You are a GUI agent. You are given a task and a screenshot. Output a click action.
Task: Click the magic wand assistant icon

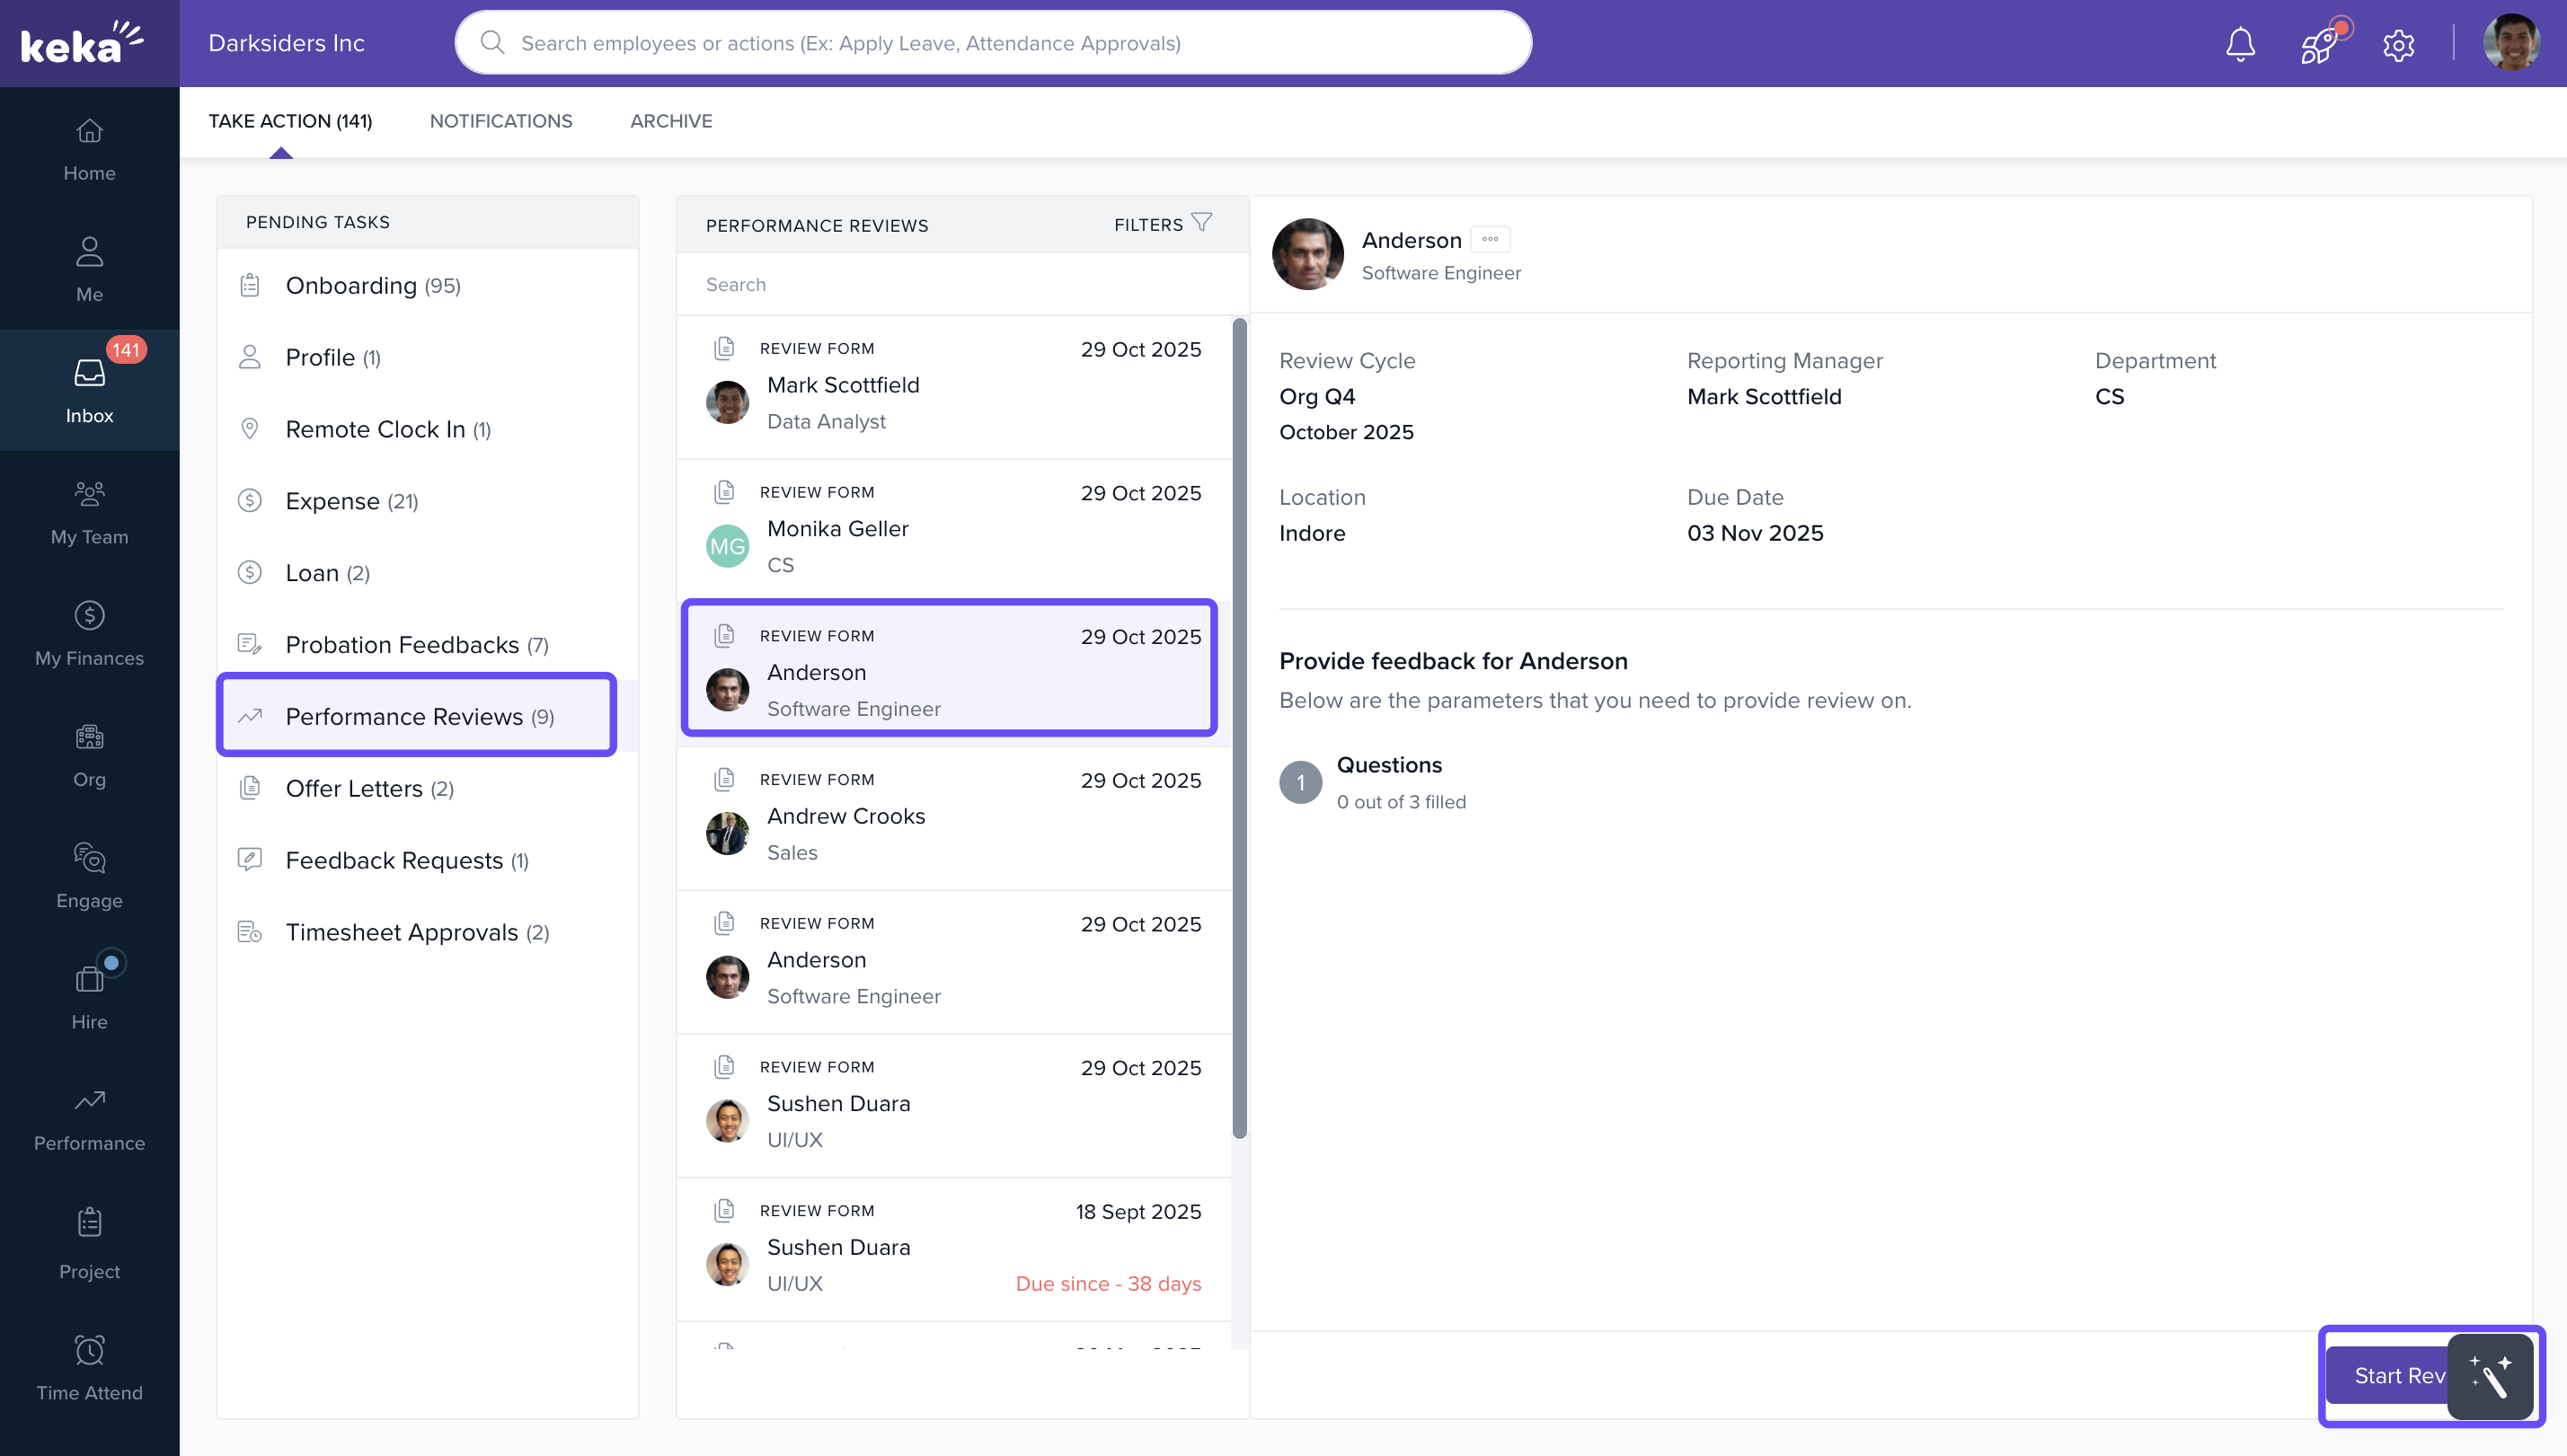pos(2490,1376)
